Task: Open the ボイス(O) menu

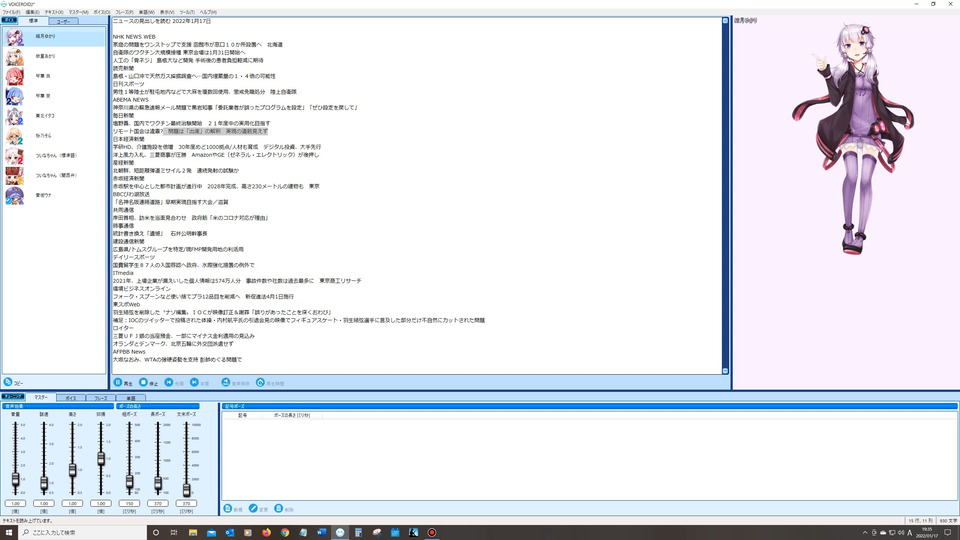Action: (102, 12)
